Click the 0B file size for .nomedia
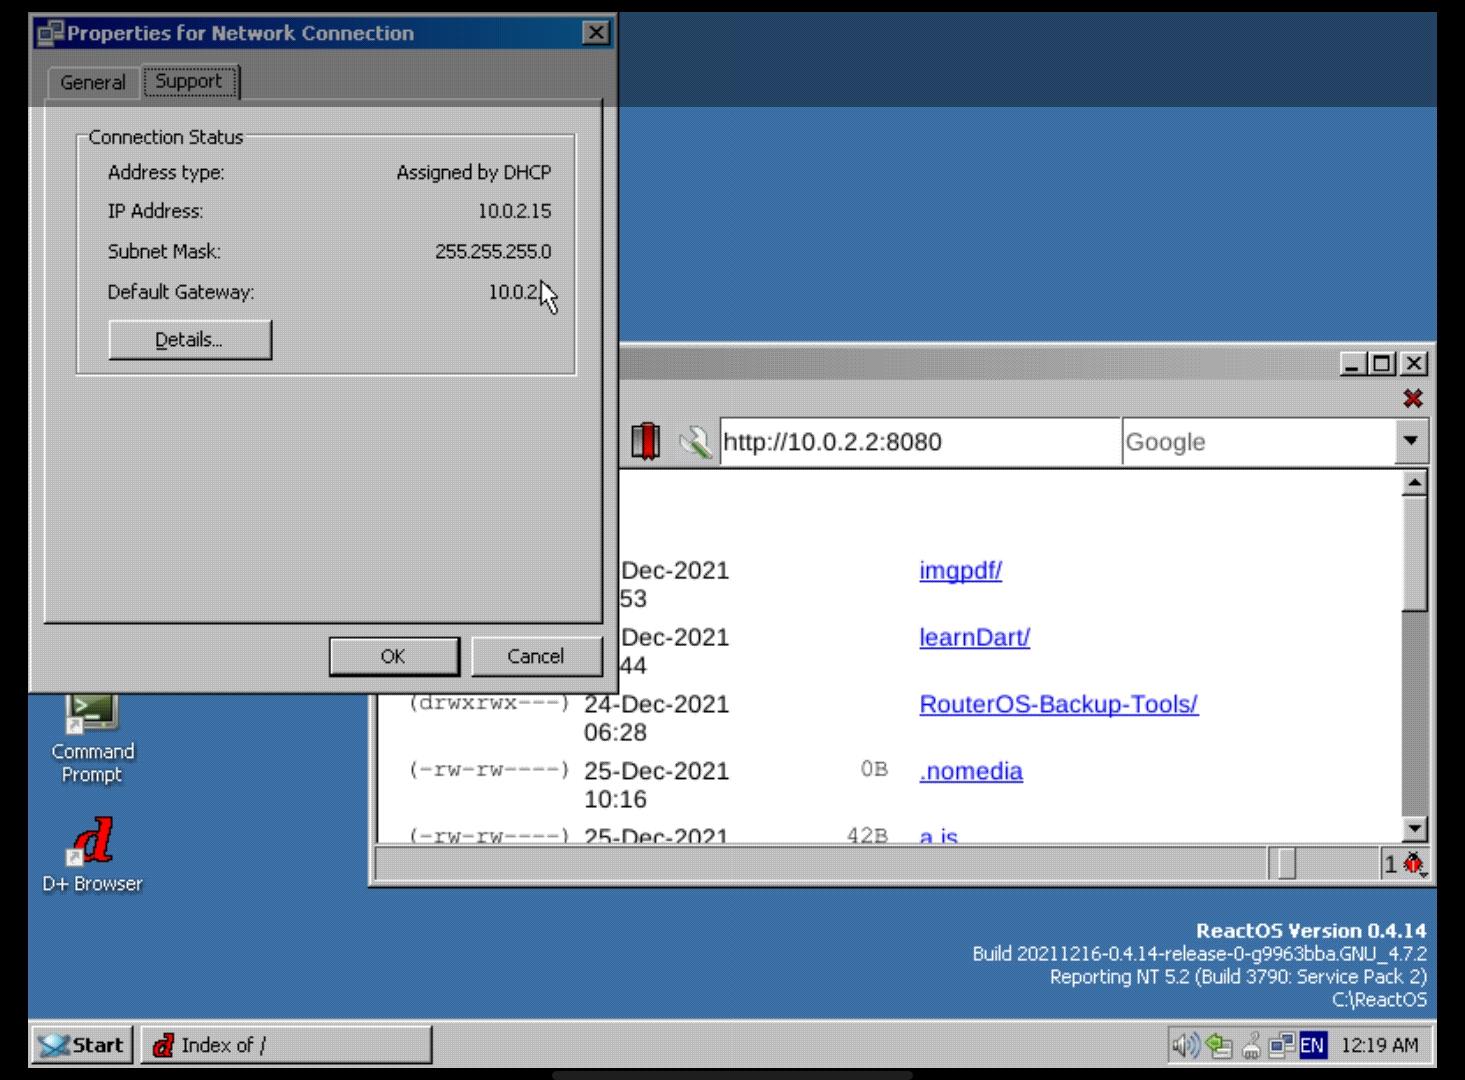 [x=874, y=770]
